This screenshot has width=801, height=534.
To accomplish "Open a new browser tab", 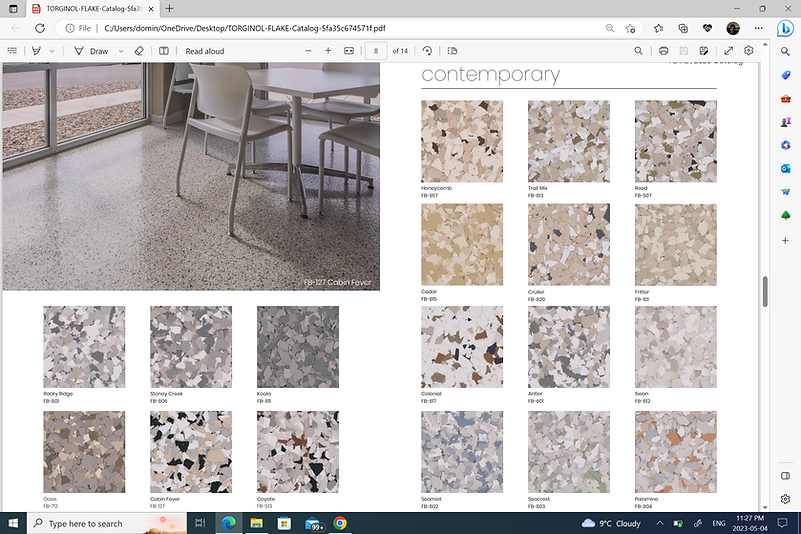I will (169, 9).
